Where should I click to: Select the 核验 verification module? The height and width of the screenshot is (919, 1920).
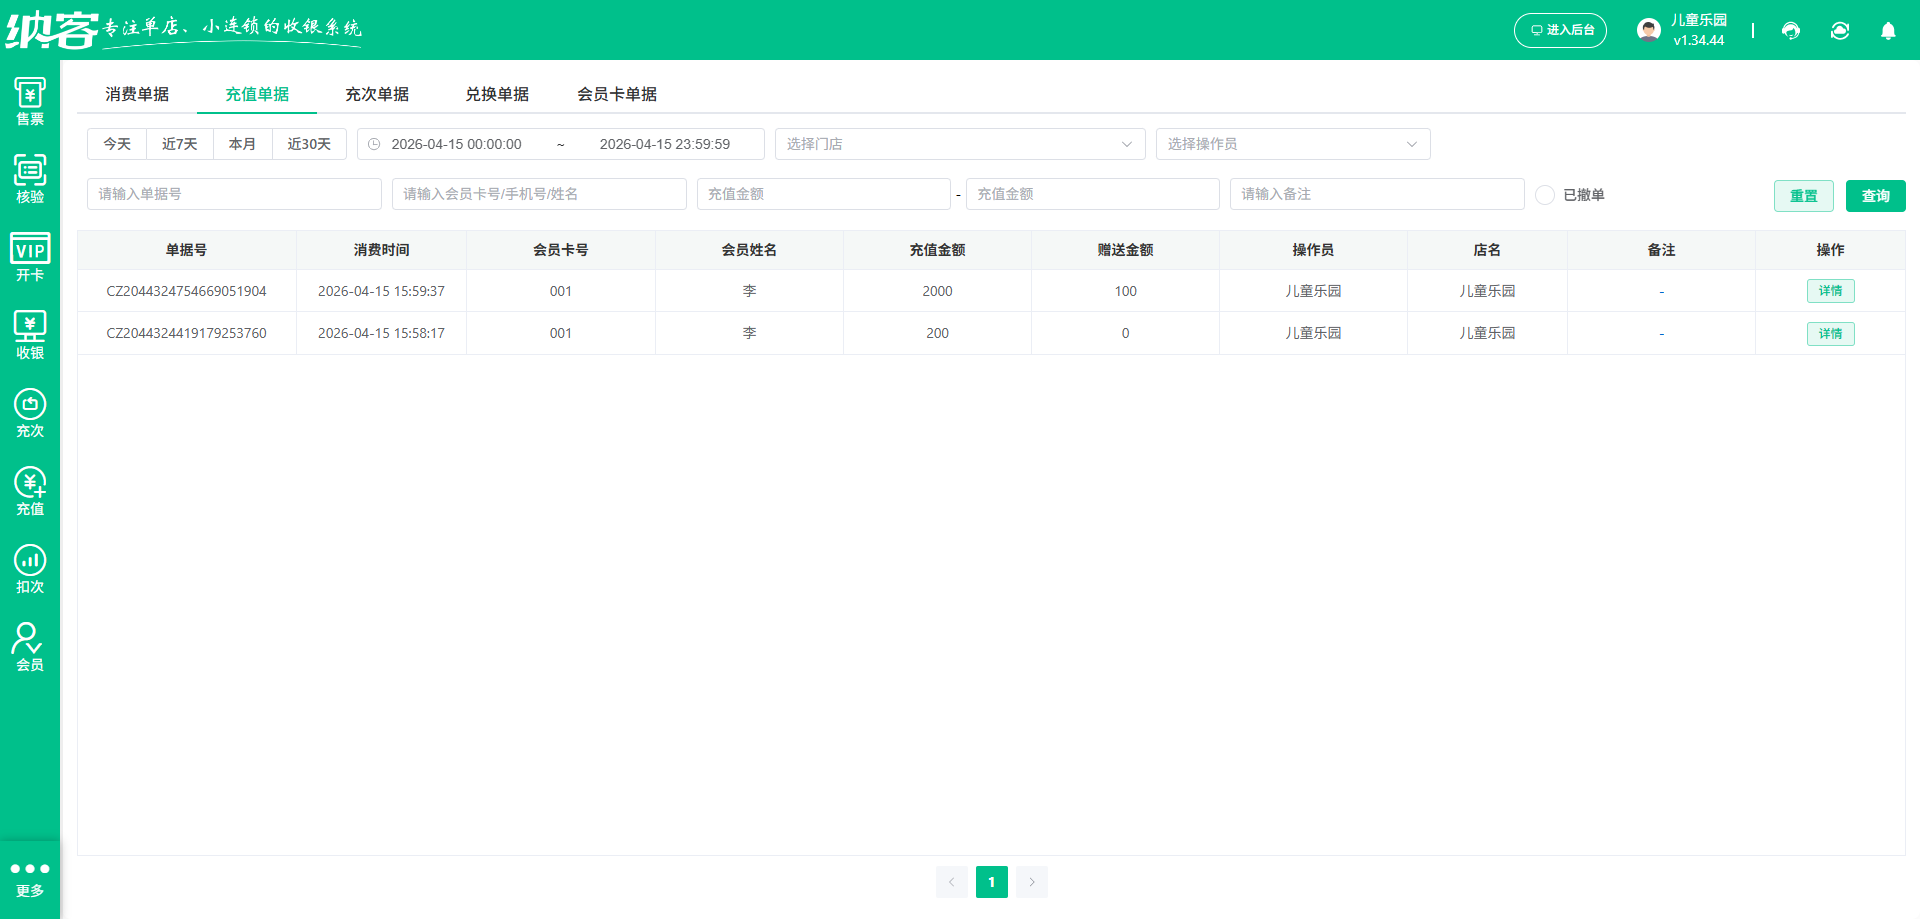coord(30,178)
